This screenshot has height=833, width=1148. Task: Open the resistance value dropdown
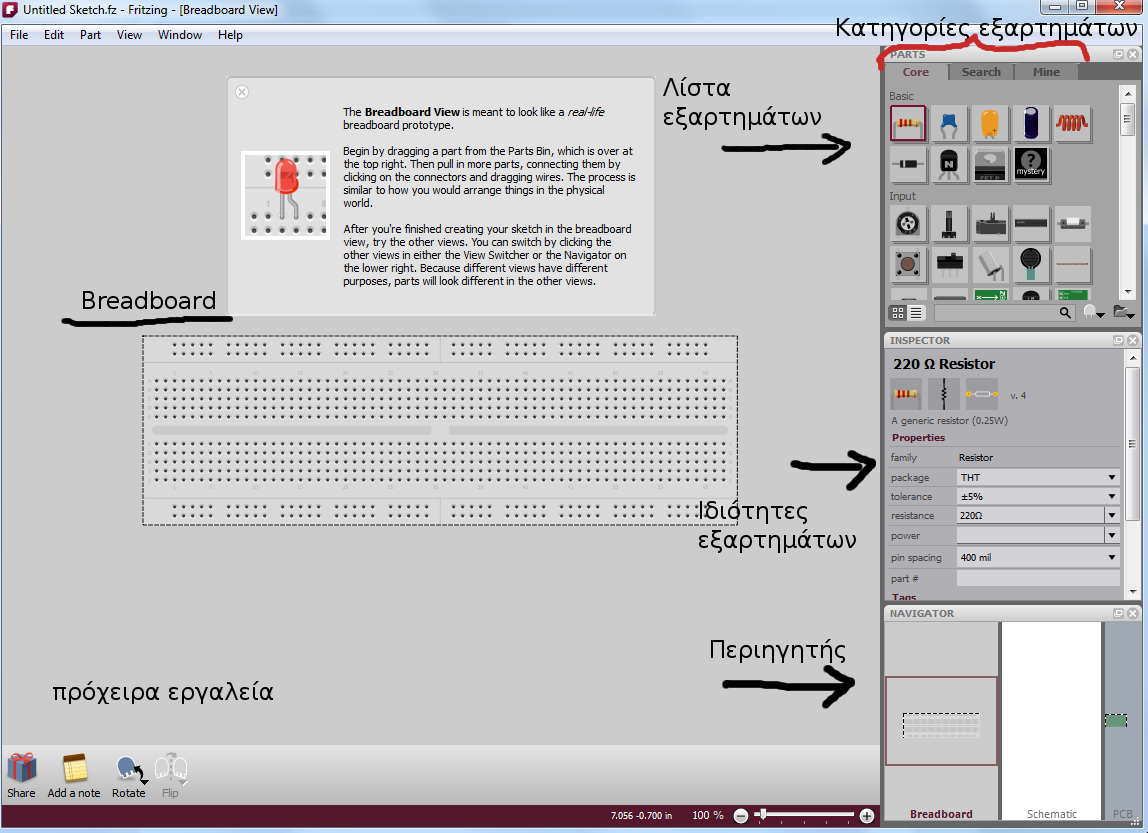click(x=1111, y=515)
